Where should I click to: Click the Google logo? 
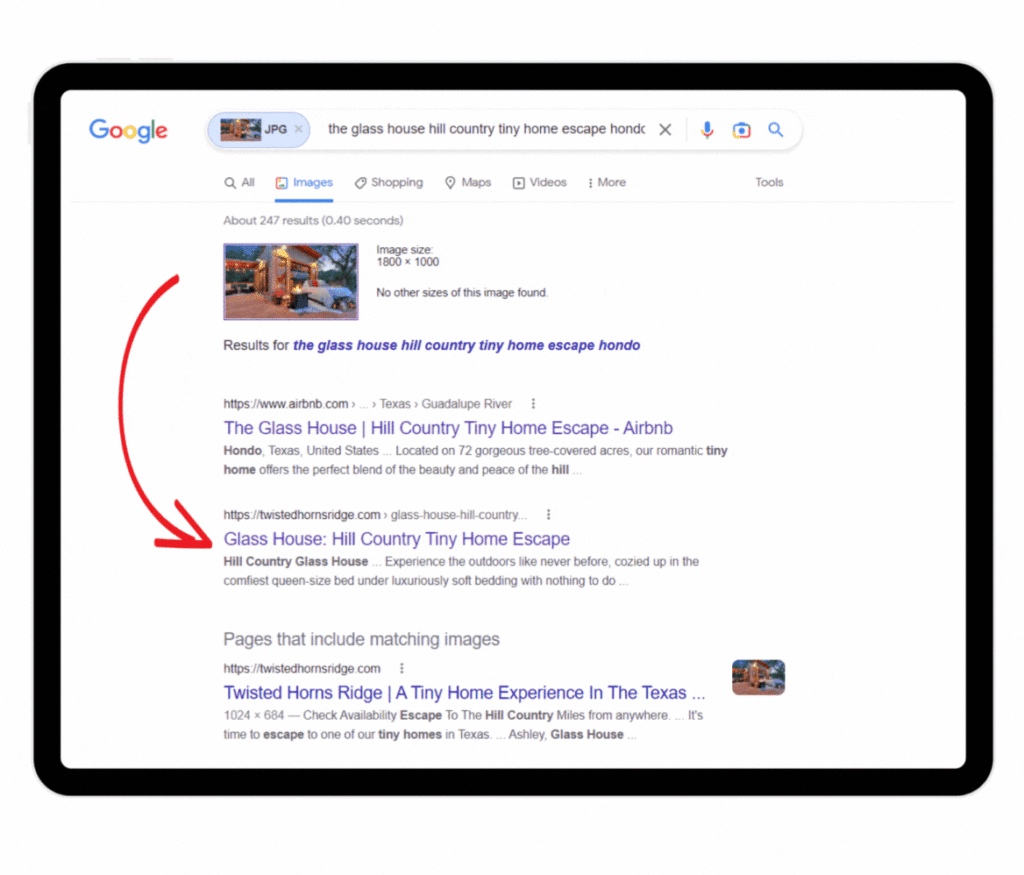pyautogui.click(x=128, y=130)
